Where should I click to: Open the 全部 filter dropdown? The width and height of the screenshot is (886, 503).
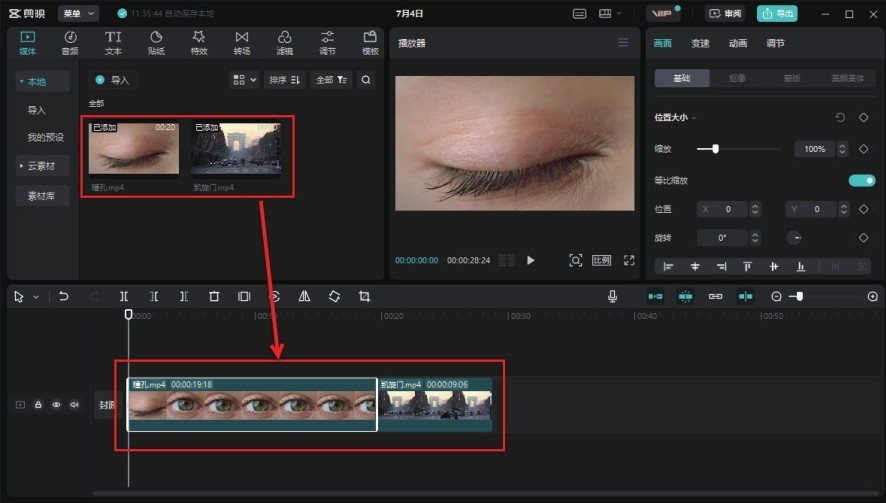click(x=331, y=80)
